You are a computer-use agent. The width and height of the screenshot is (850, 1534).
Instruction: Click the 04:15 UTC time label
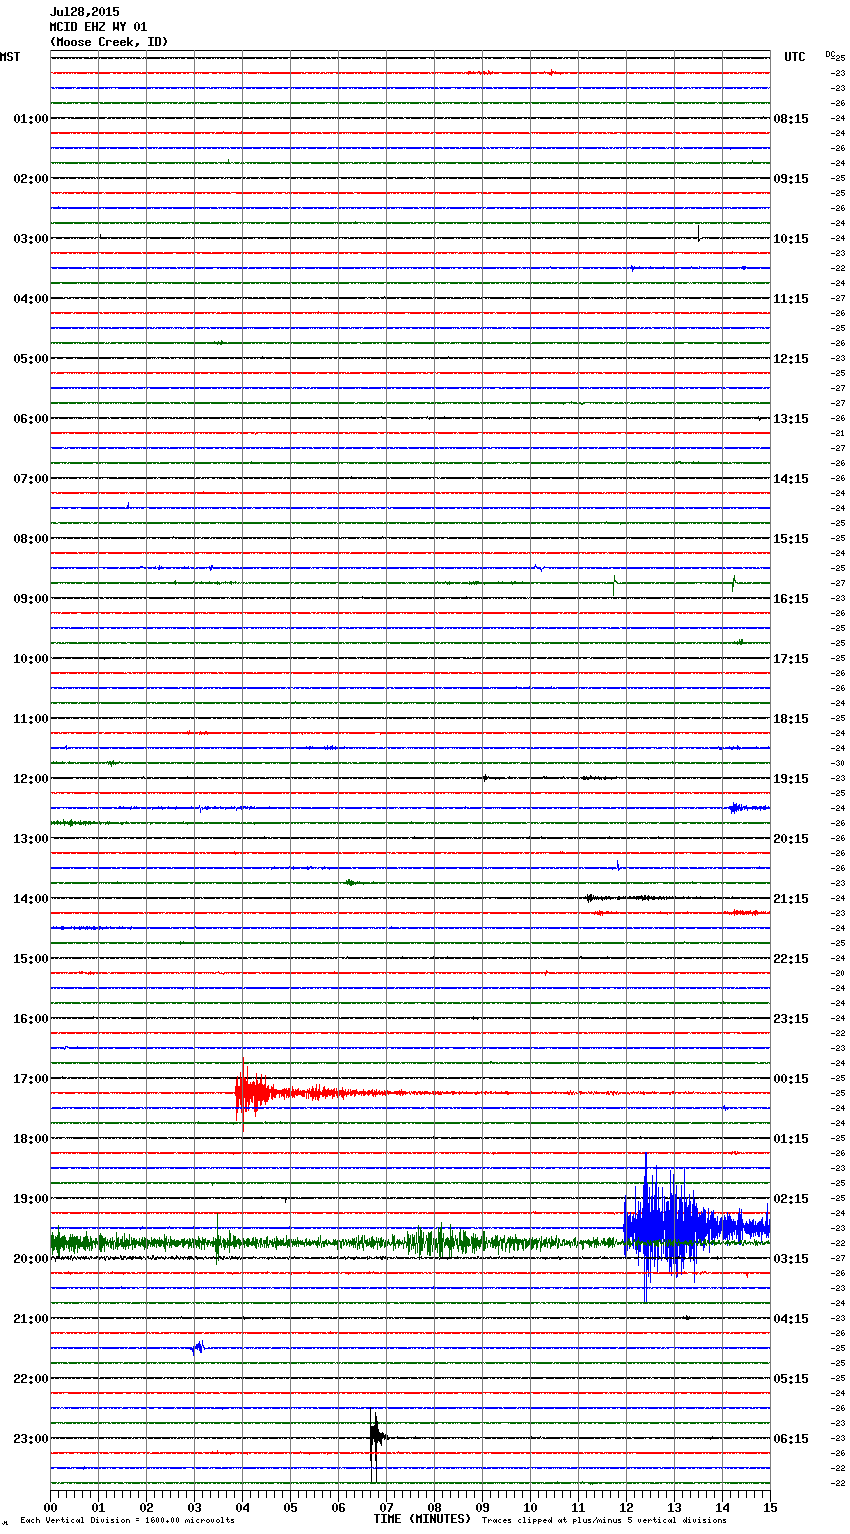pos(791,1318)
